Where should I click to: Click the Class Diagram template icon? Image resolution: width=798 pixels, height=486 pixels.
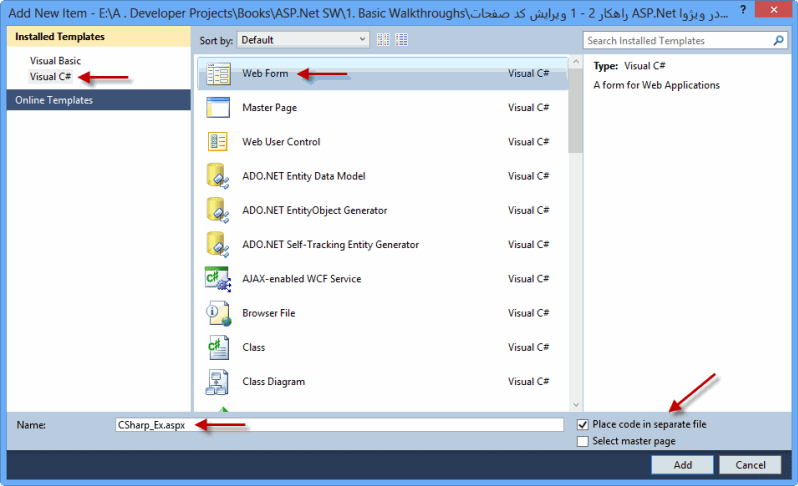[217, 382]
